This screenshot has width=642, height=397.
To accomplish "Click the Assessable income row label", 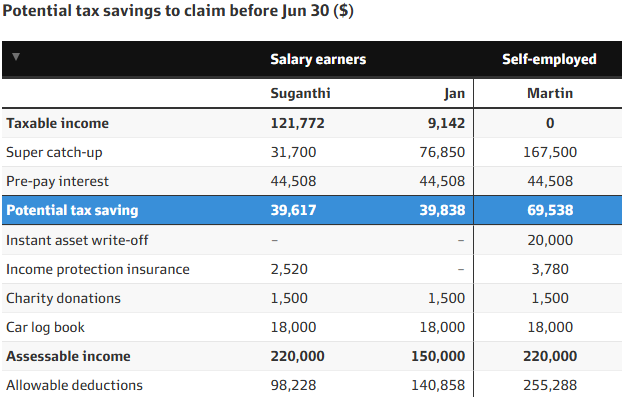I will click(68, 356).
